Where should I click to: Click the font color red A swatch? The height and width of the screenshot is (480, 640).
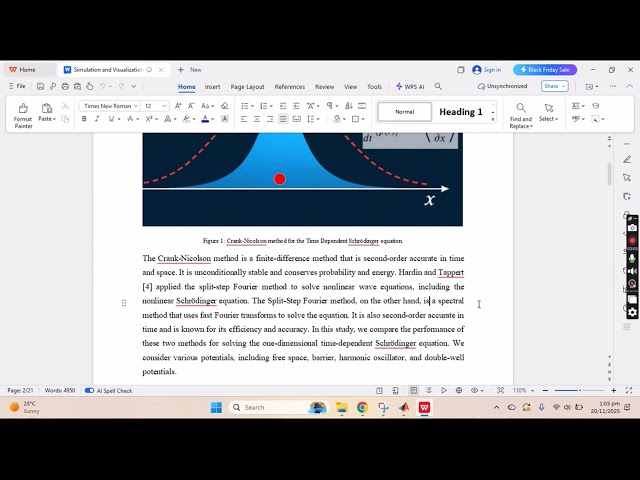(x=205, y=119)
